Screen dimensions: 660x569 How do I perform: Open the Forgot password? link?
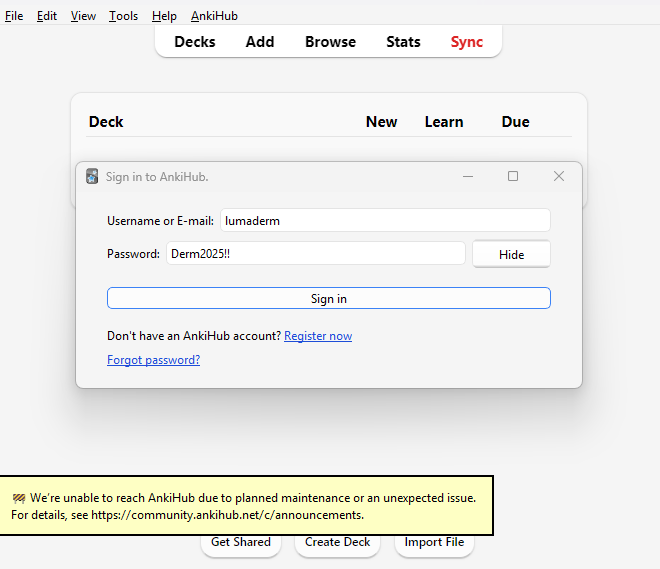[x=154, y=360]
